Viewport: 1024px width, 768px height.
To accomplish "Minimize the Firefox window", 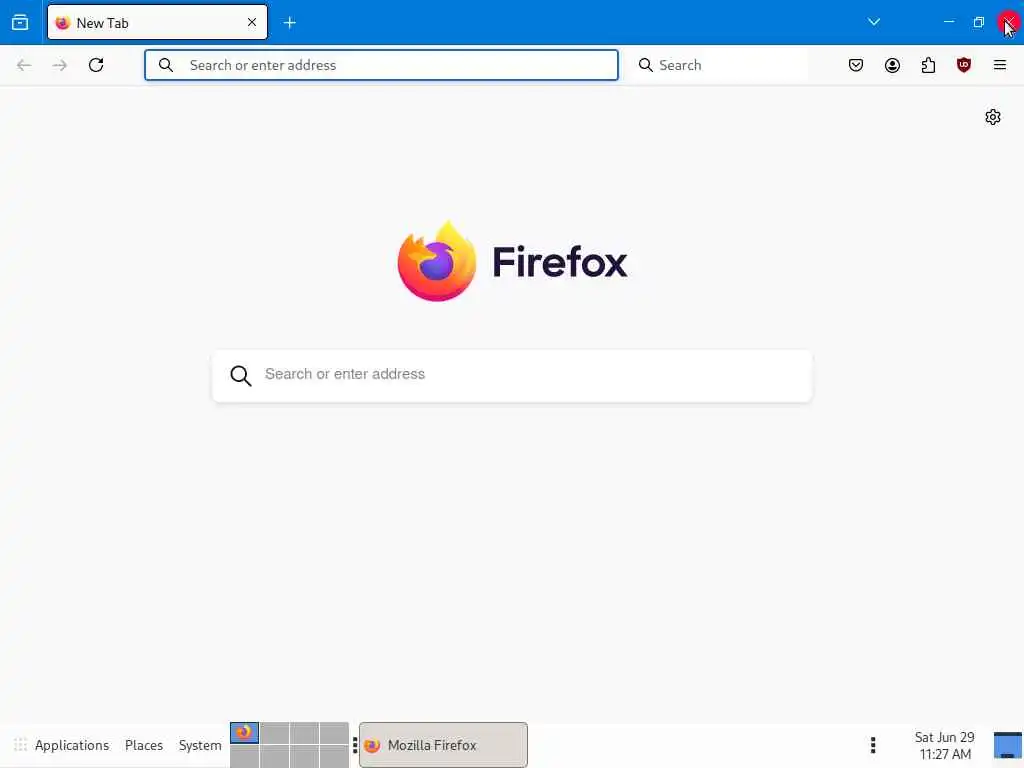I will click(x=949, y=22).
